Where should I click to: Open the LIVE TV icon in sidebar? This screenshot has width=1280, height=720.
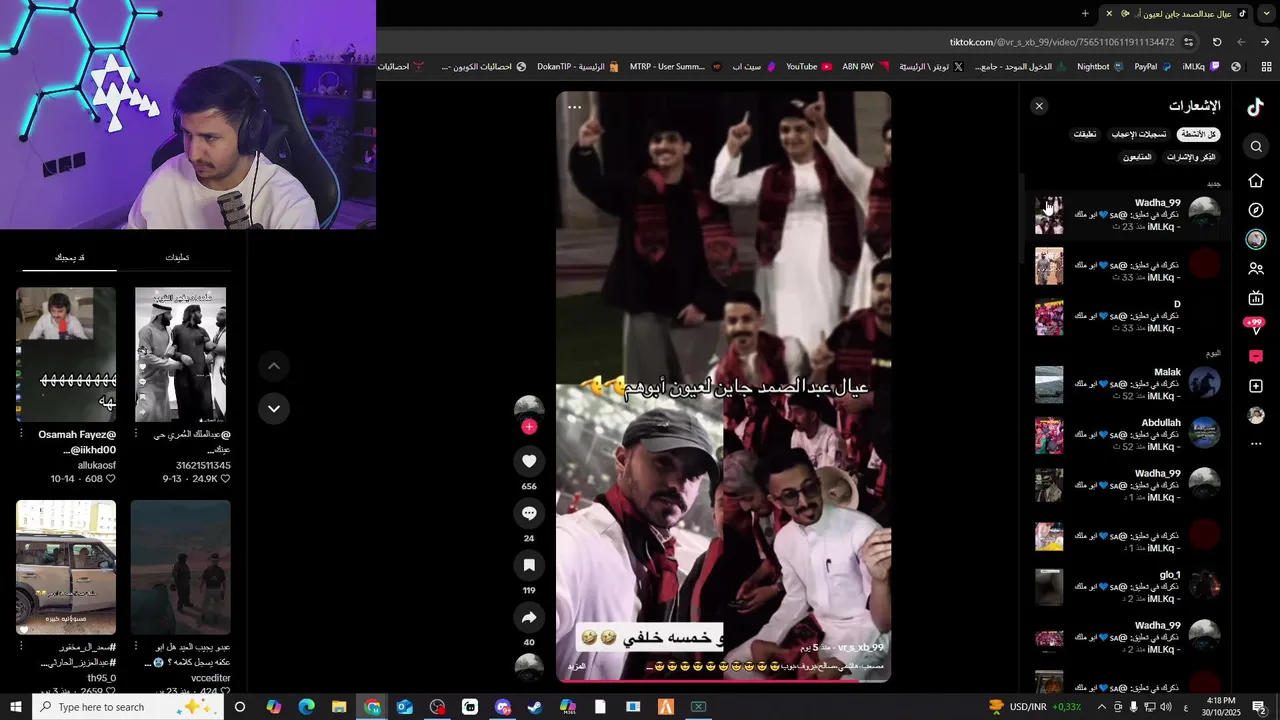(x=1256, y=298)
